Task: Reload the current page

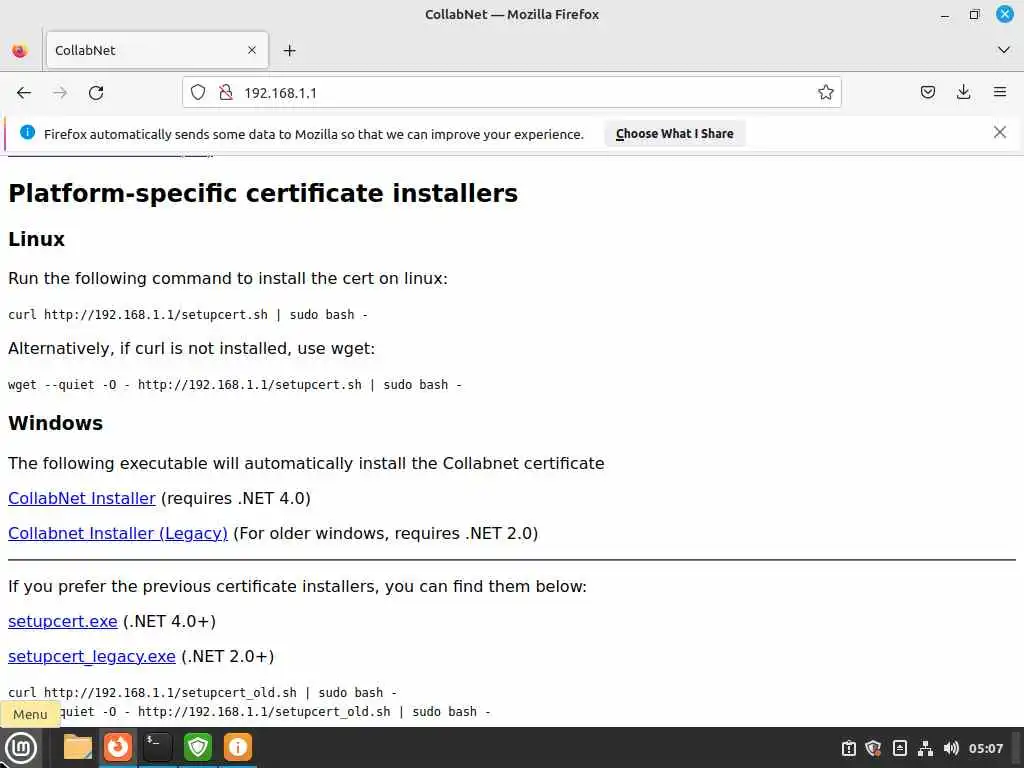Action: 96,93
